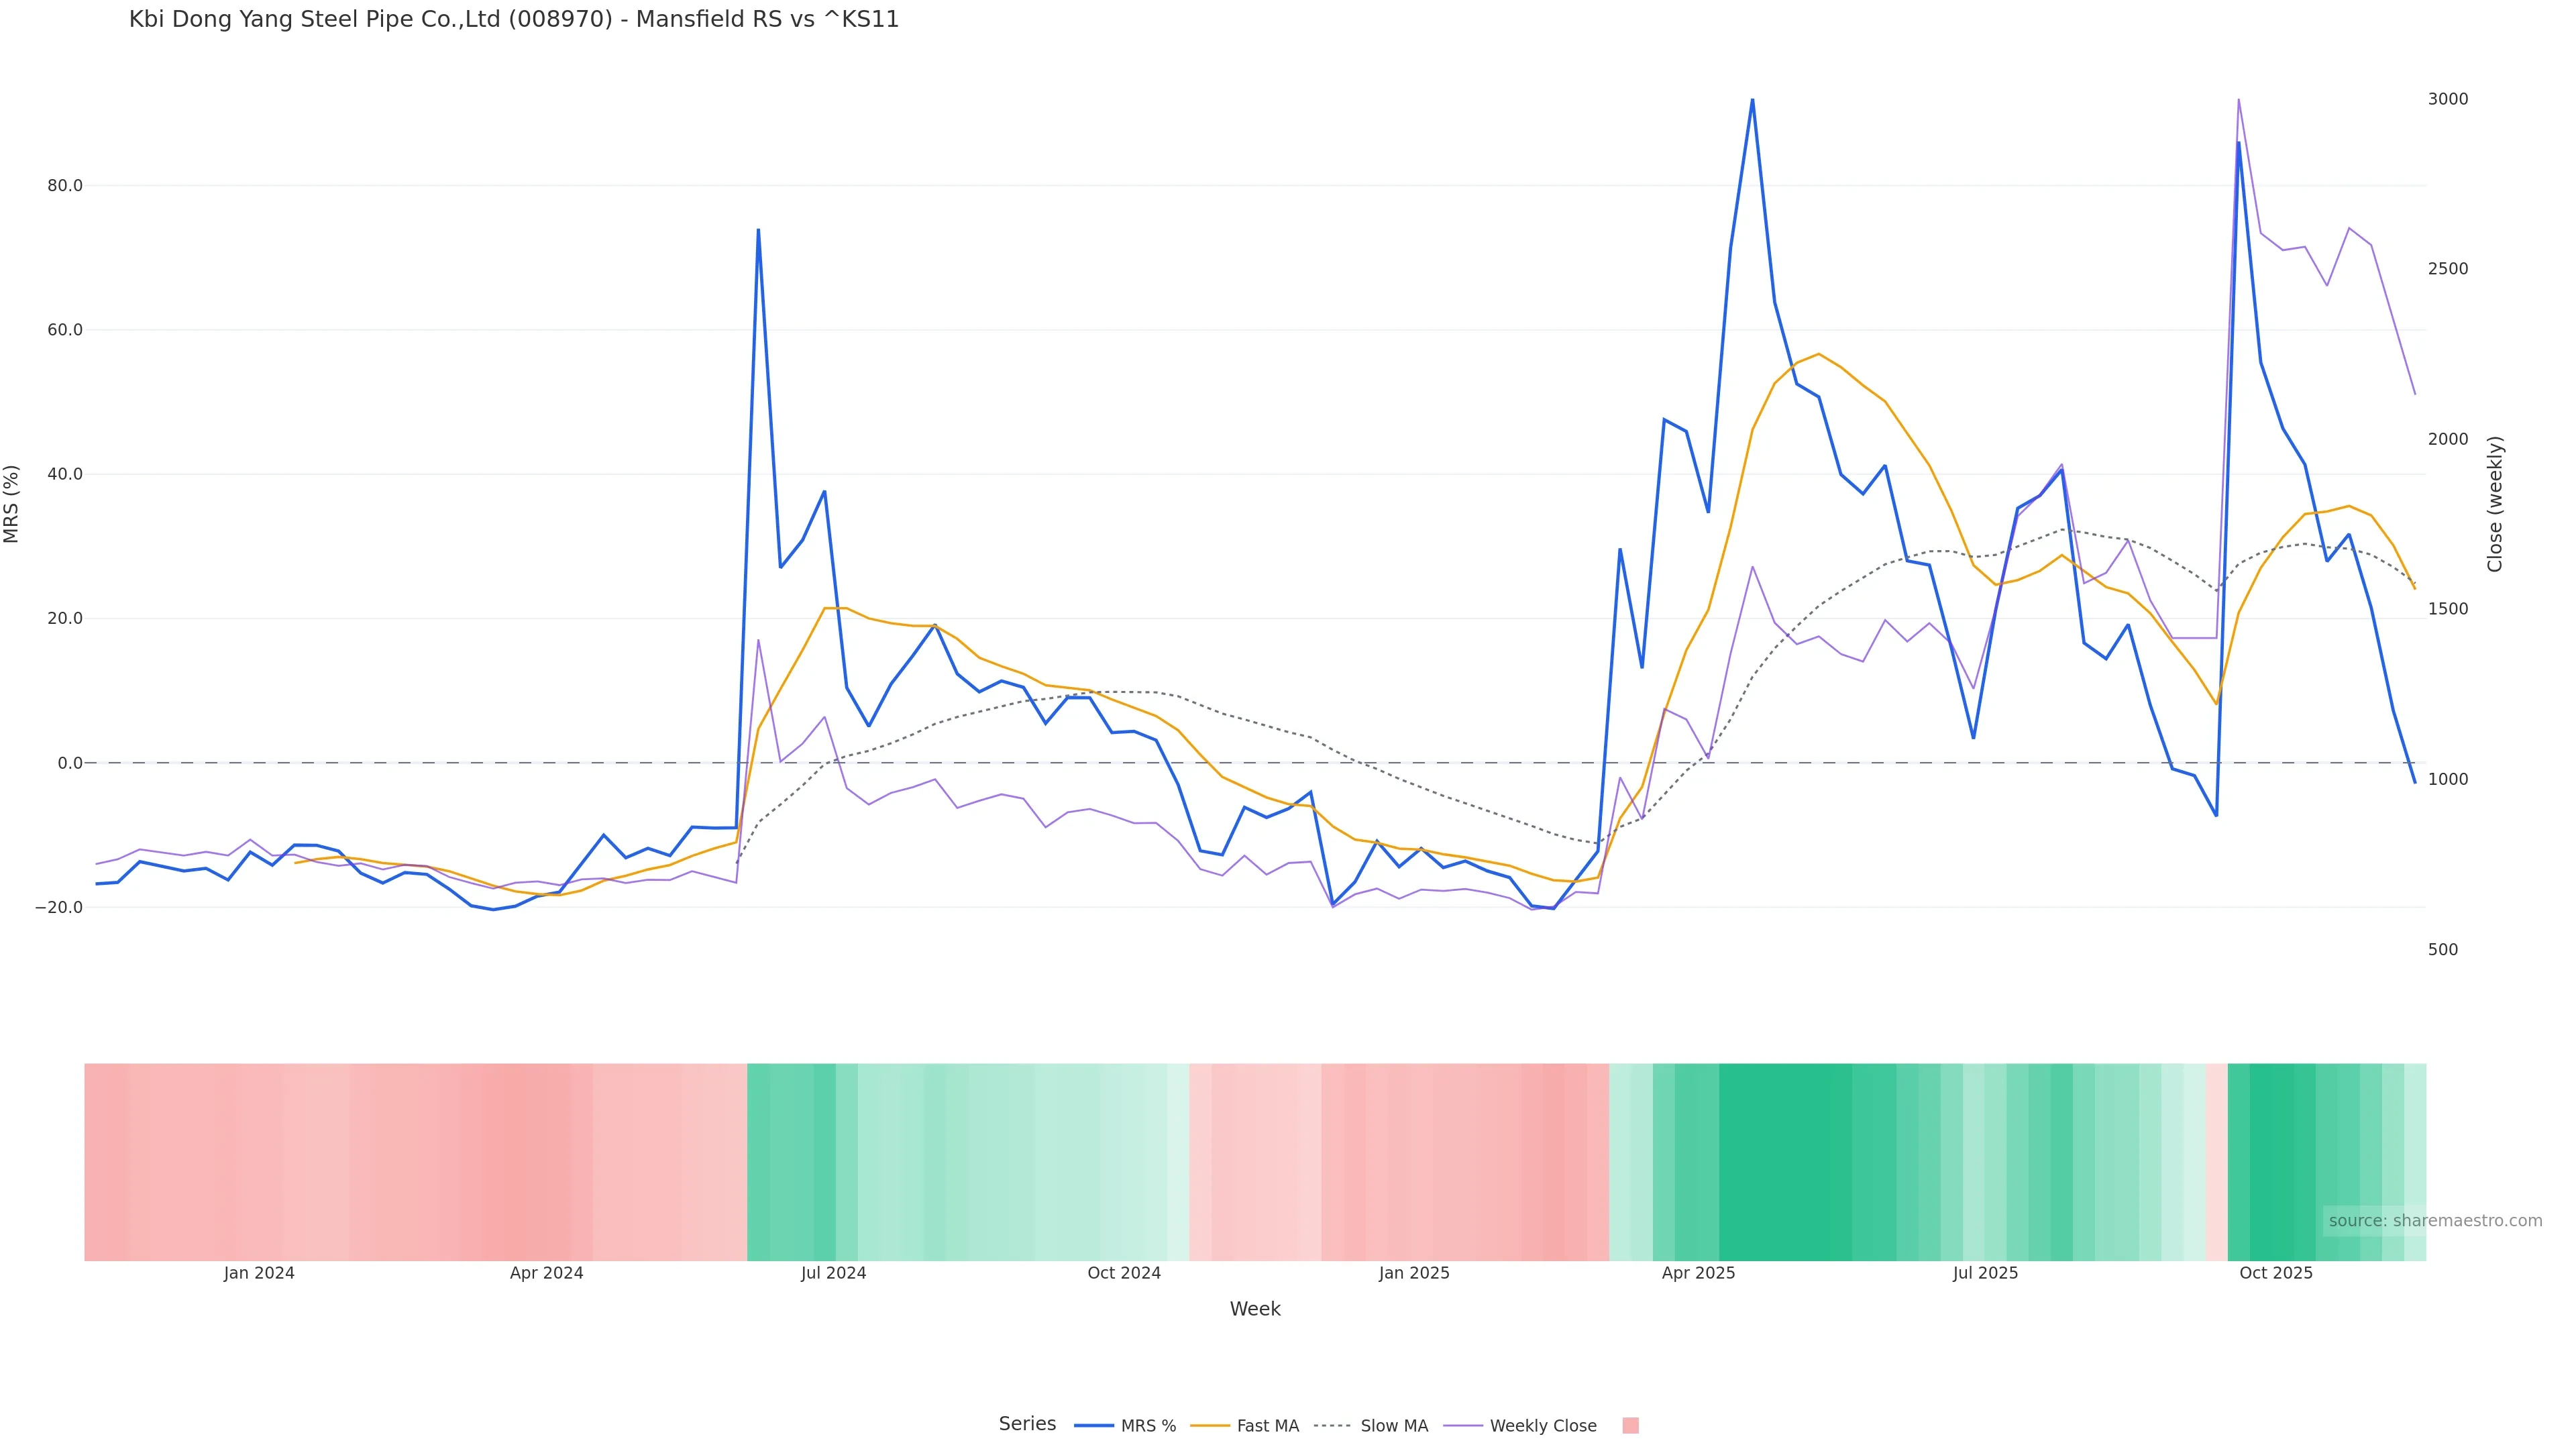Click the chart title text
The height and width of the screenshot is (1449, 2576).
tap(514, 19)
